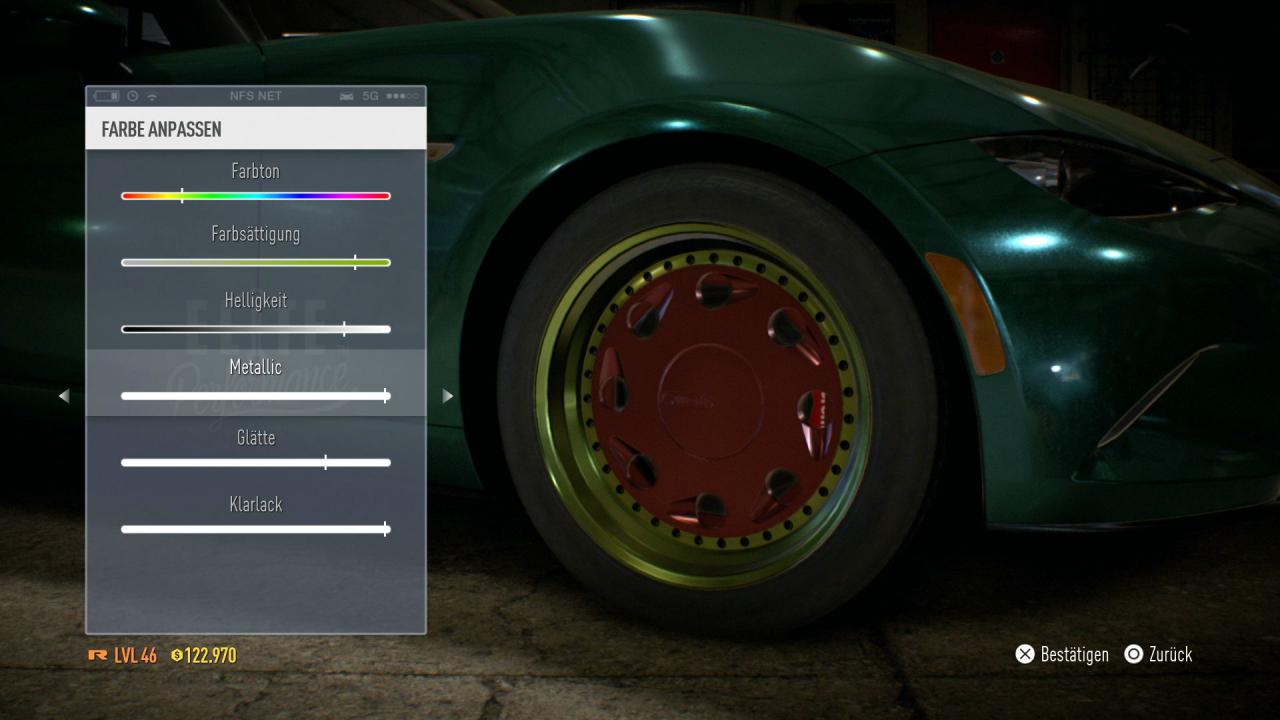Select the Helligkeit option label
Image resolution: width=1280 pixels, height=720 pixels.
(x=256, y=301)
